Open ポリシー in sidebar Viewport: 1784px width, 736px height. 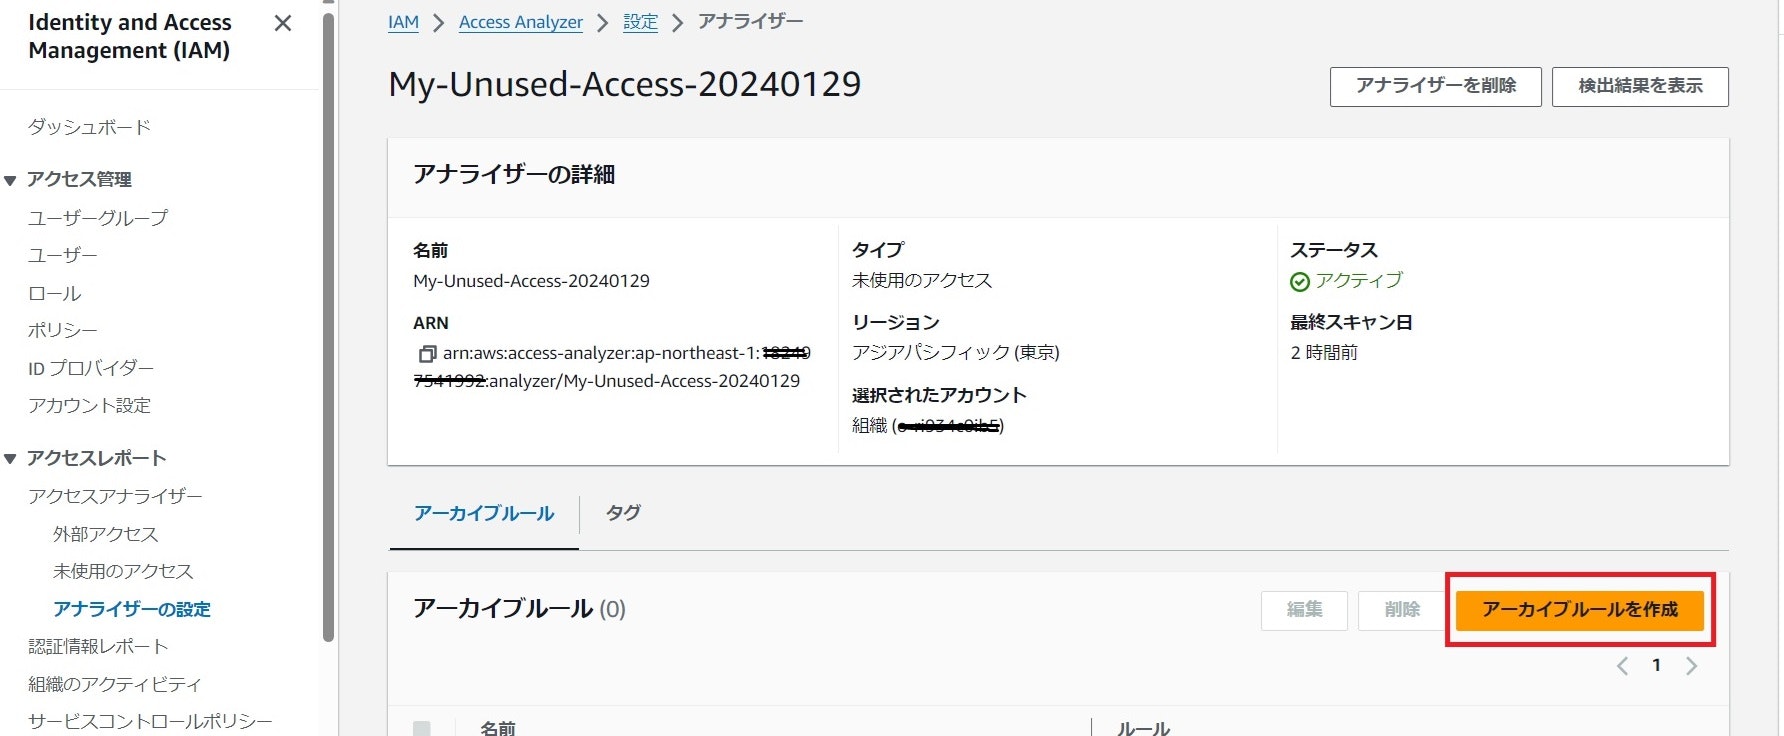62,330
